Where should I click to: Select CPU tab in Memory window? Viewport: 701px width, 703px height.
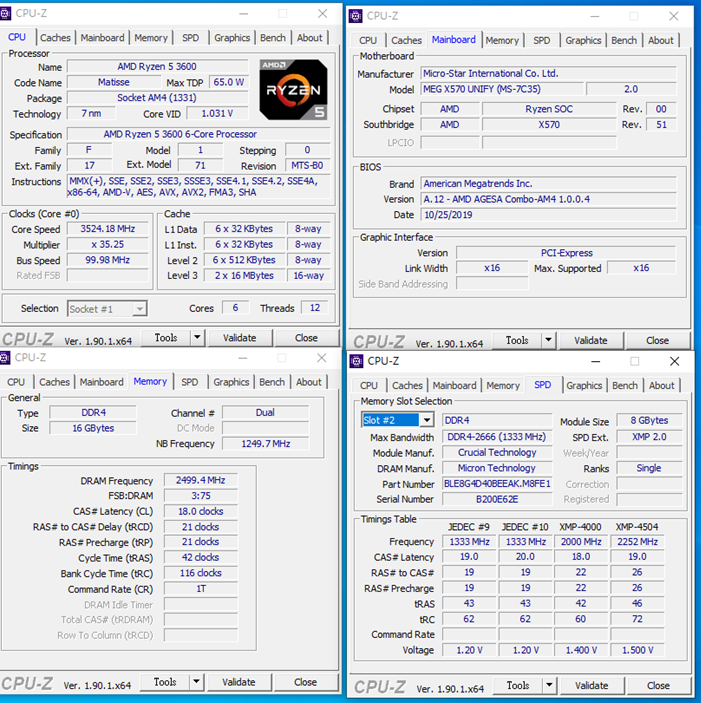point(16,382)
